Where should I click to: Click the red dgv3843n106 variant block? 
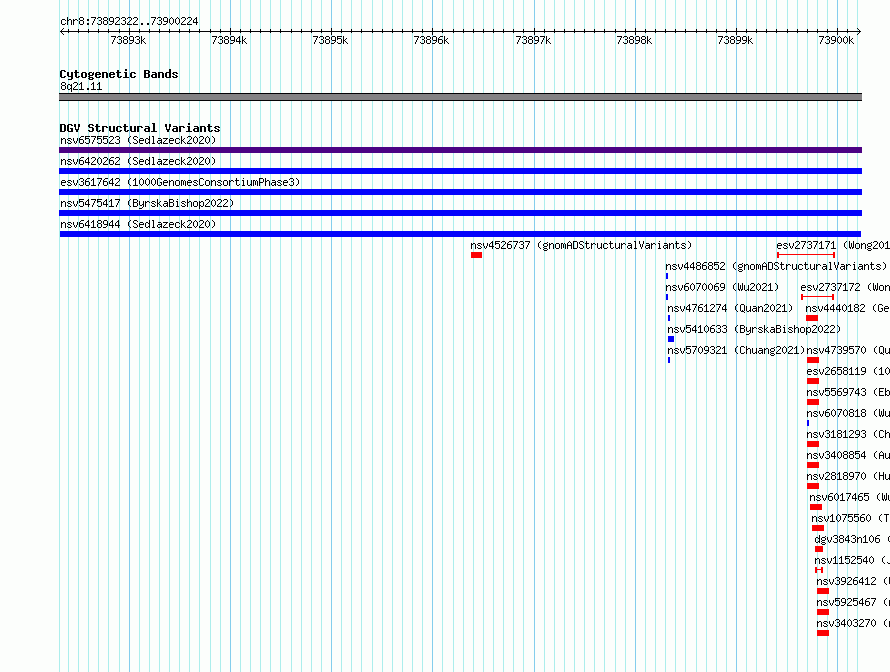818,549
